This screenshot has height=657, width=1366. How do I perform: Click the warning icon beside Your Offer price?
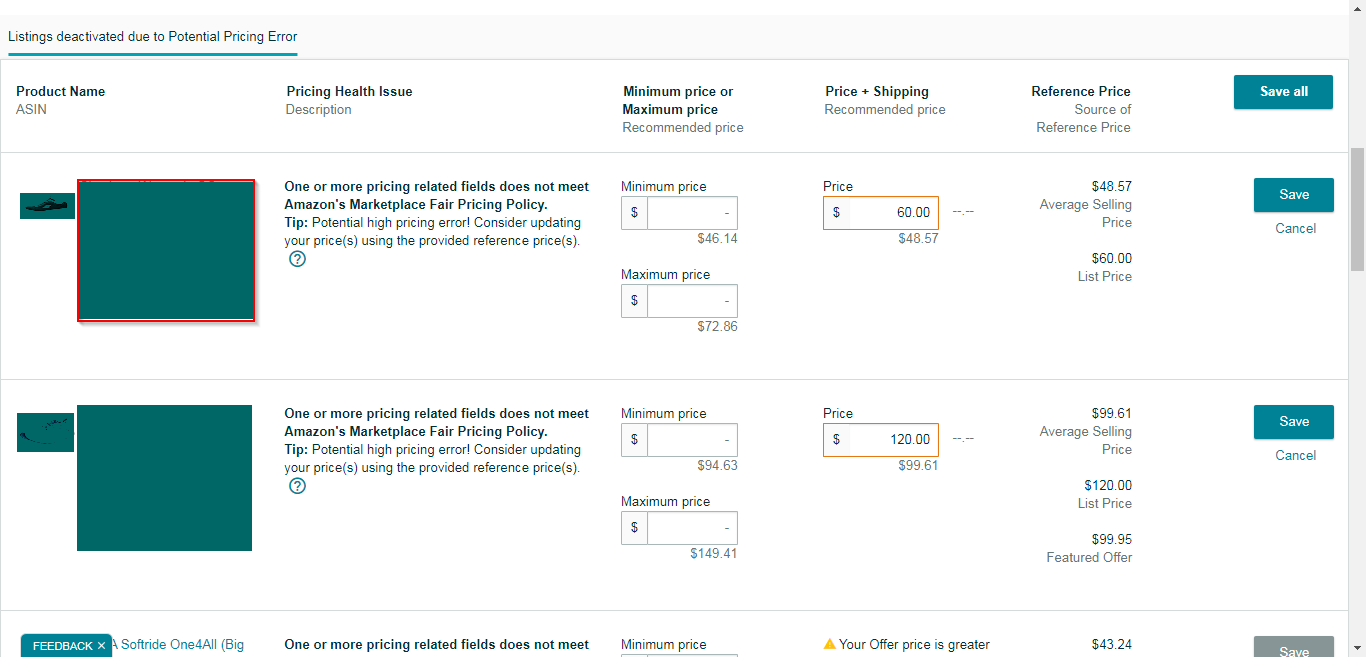pos(829,644)
